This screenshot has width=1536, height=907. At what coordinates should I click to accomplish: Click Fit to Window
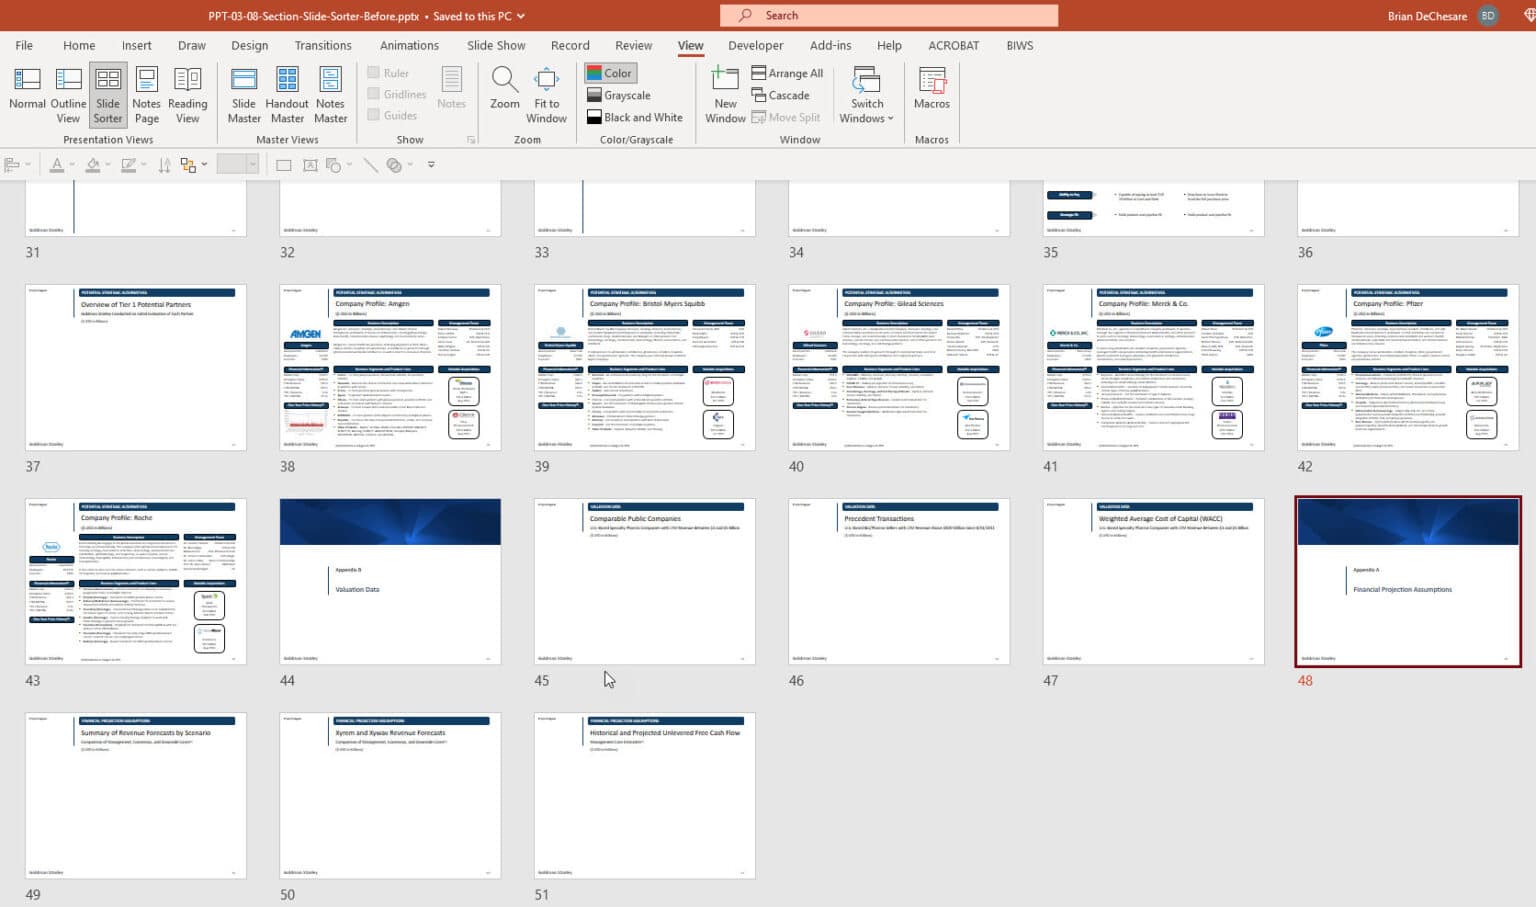coord(546,90)
